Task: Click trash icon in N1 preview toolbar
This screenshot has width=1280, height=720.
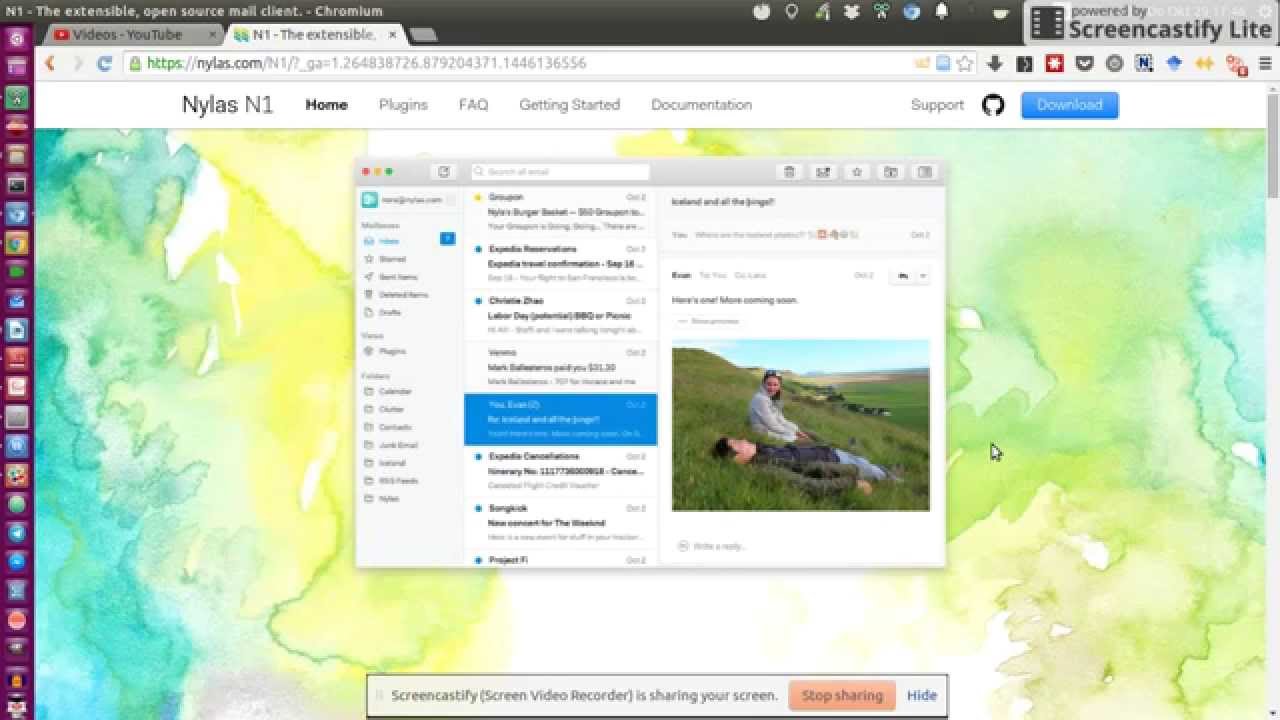Action: tap(789, 172)
